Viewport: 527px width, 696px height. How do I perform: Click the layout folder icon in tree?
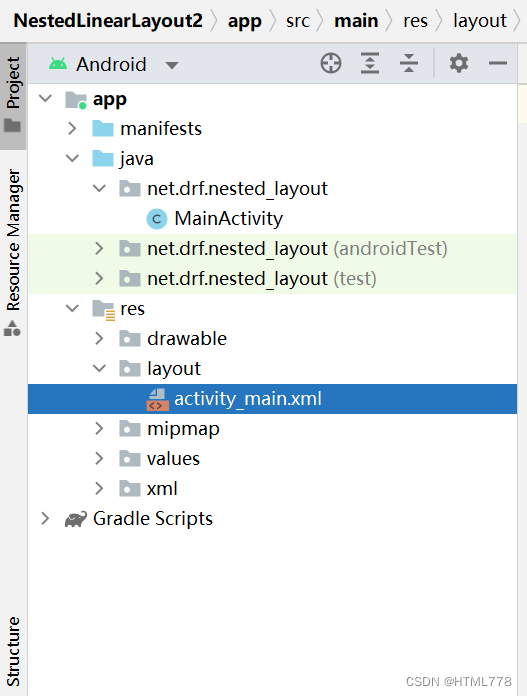click(130, 368)
